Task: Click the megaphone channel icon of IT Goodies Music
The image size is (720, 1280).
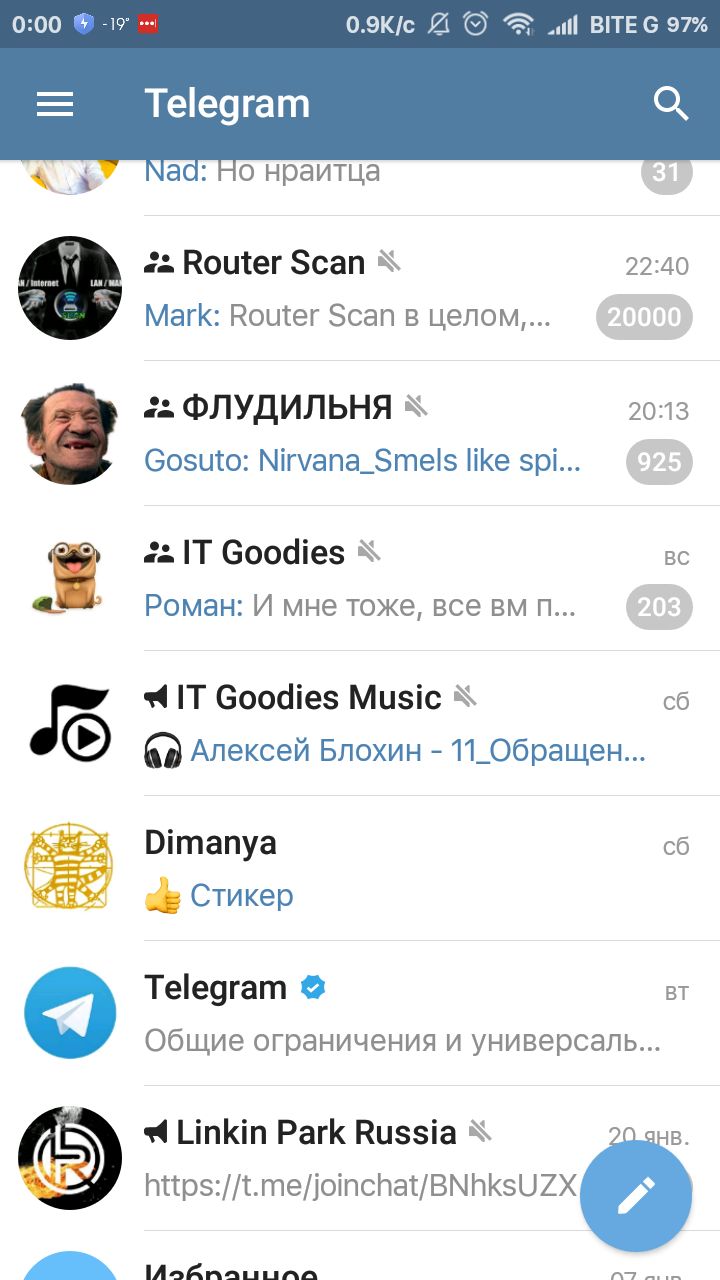Action: point(156,697)
